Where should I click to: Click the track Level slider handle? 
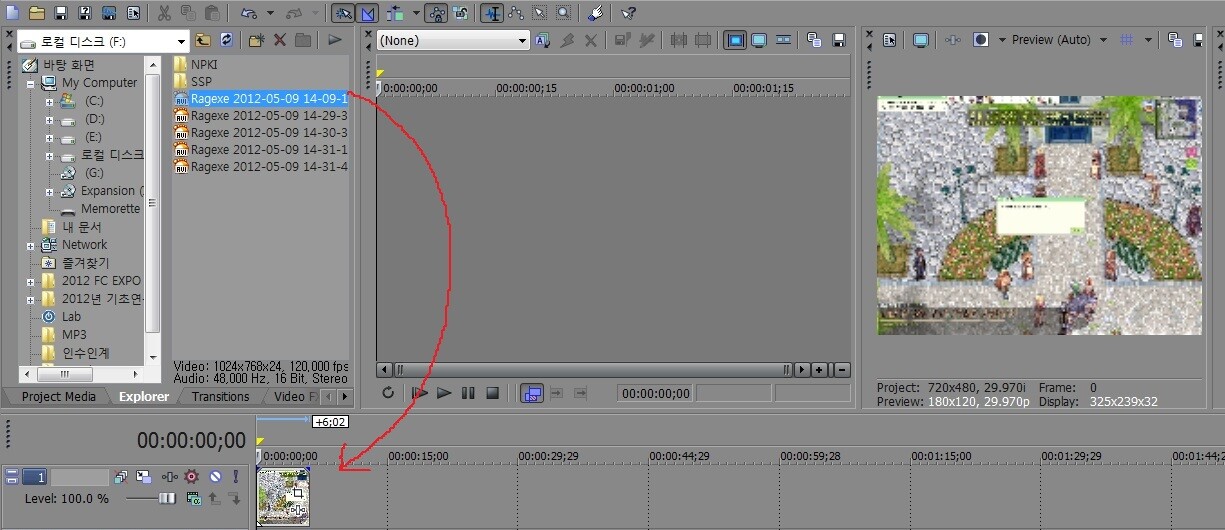click(x=167, y=498)
